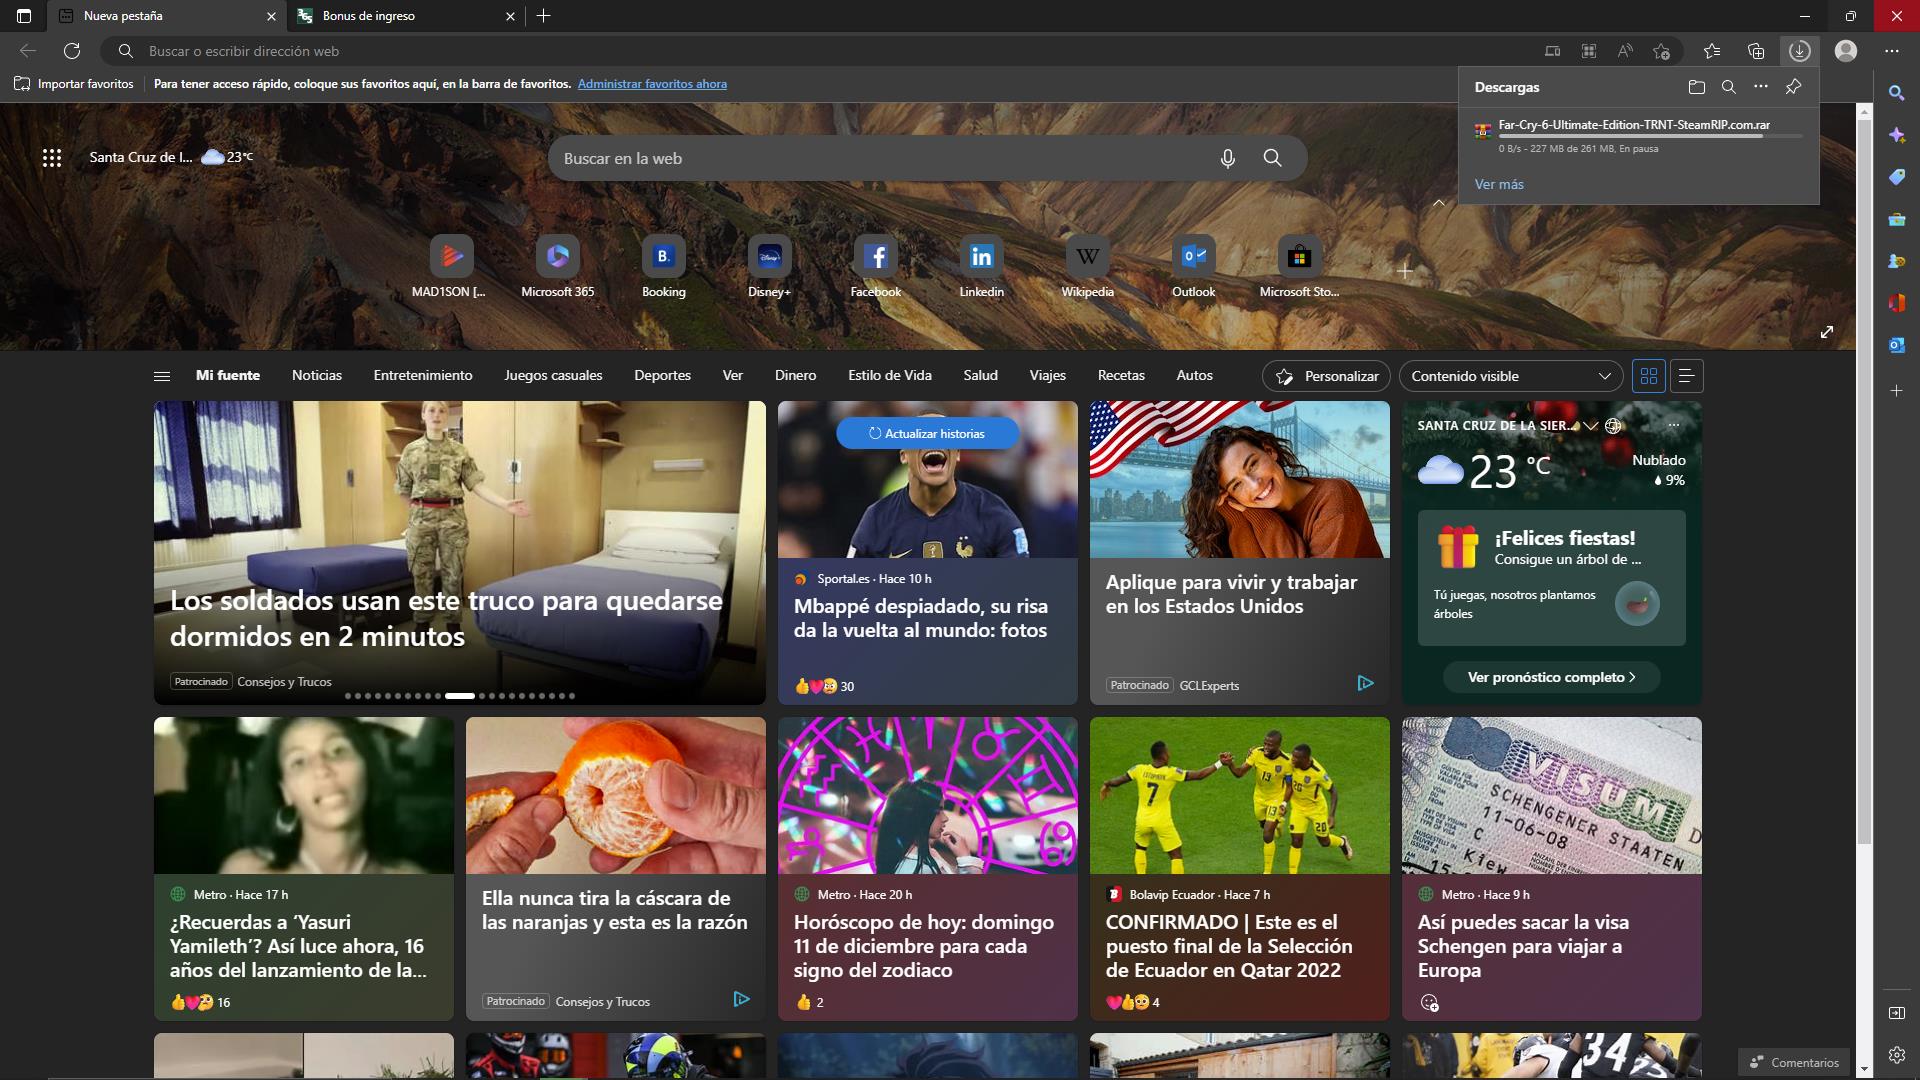The image size is (1920, 1080).
Task: Open the feed hamburger menu
Action: pyautogui.click(x=162, y=376)
